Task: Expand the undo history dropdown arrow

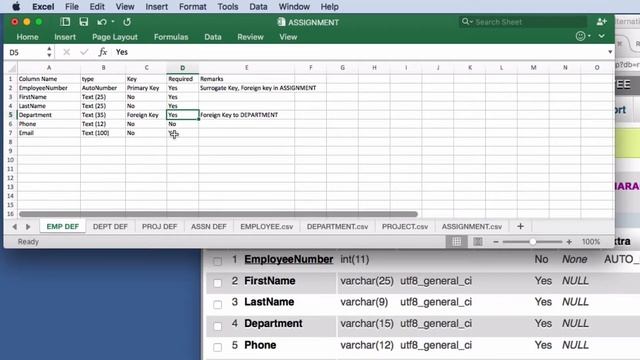Action: (x=113, y=22)
